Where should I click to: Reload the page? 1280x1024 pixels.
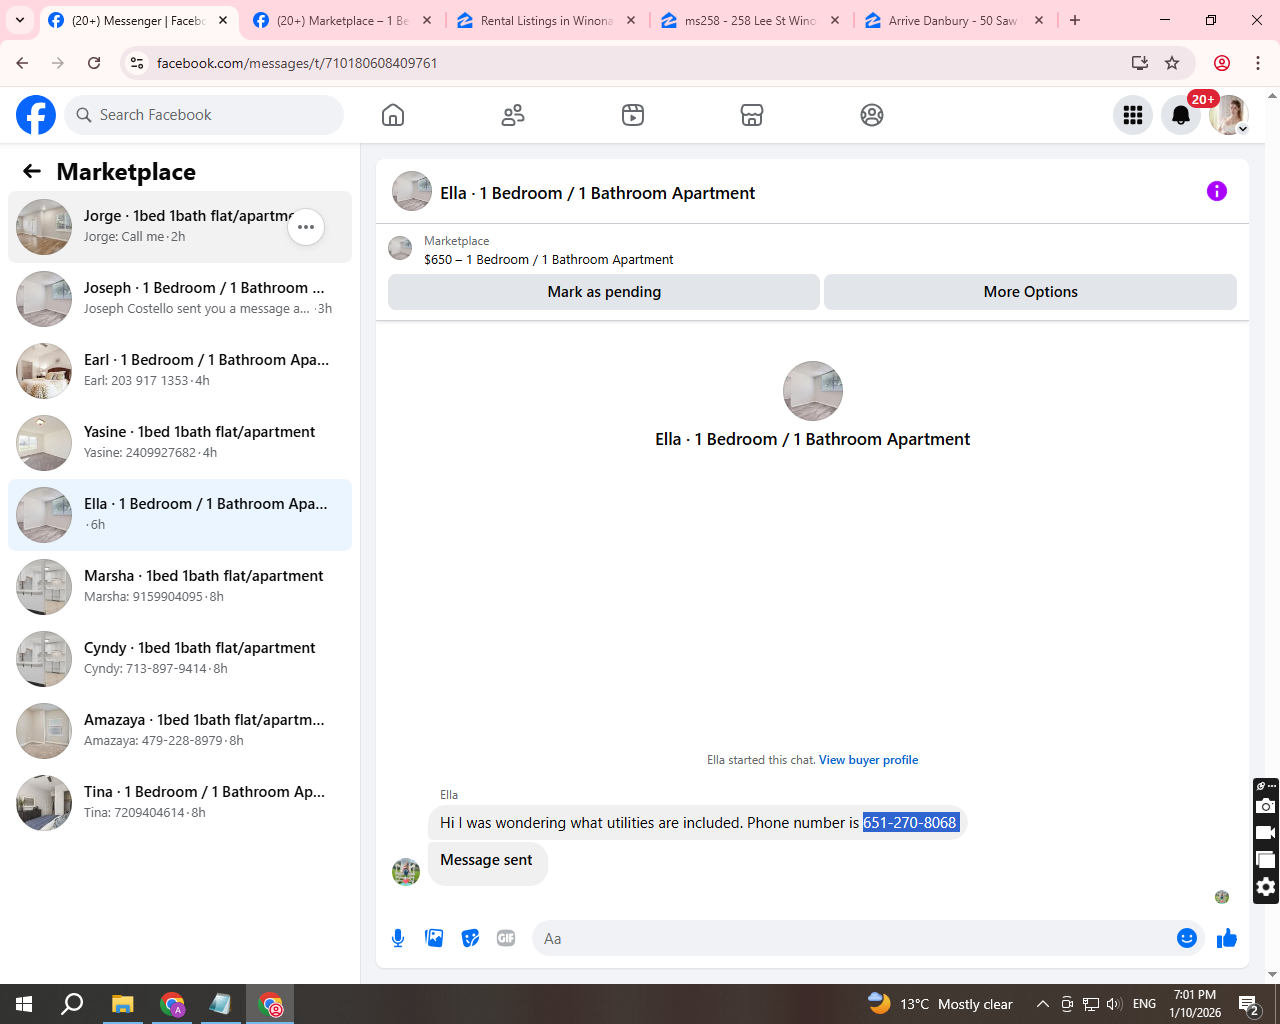click(94, 63)
